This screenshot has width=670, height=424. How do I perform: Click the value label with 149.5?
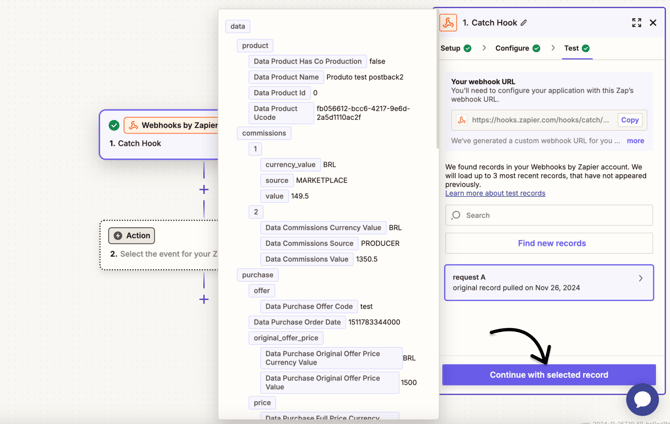point(274,196)
